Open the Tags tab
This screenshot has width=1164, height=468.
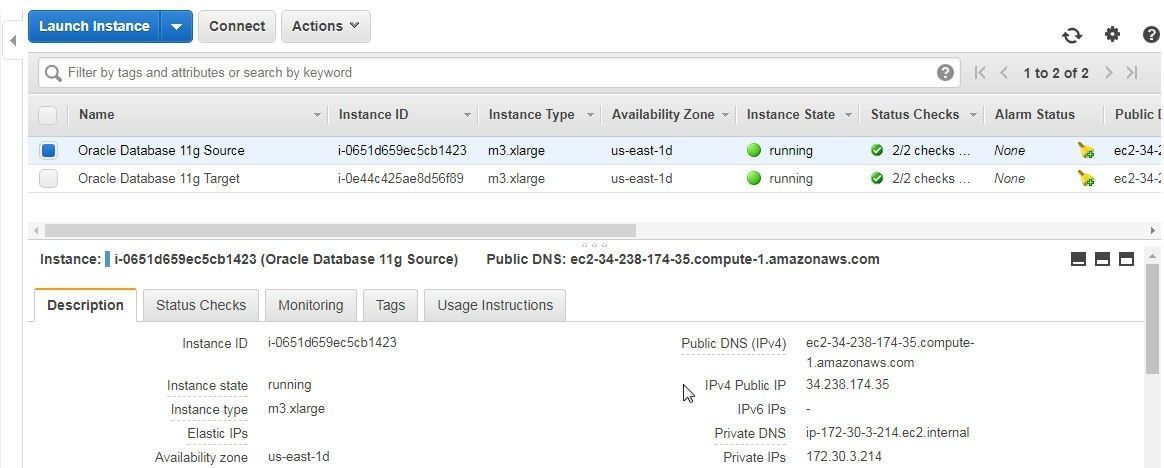390,305
